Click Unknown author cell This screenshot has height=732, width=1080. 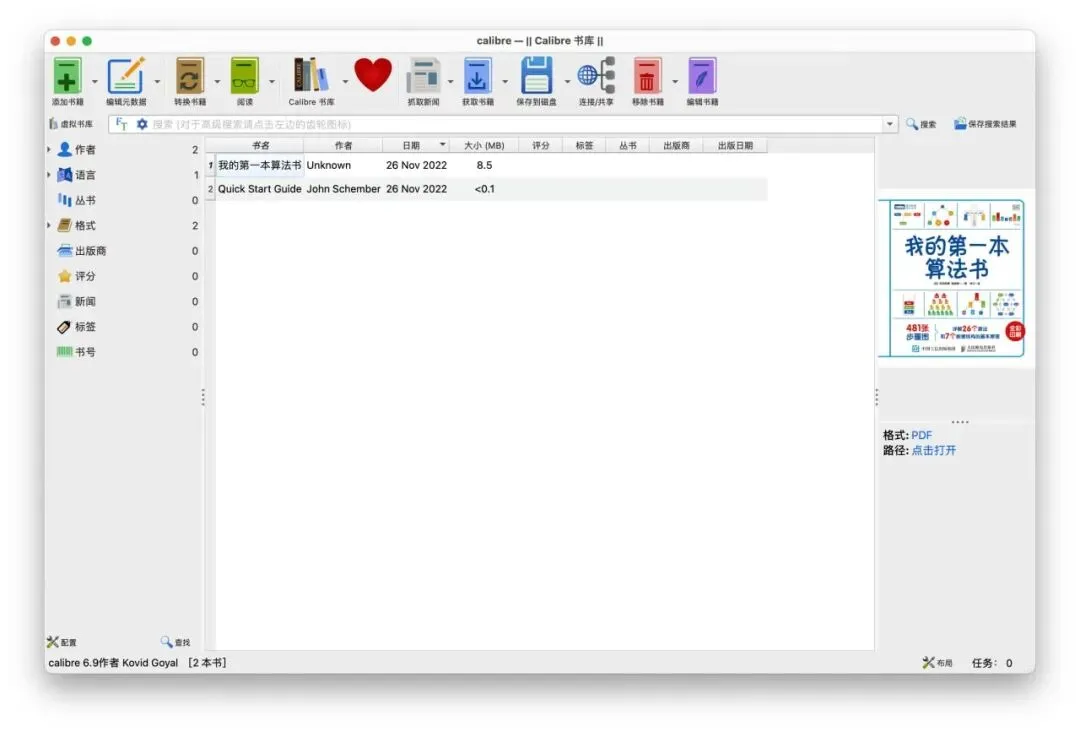pyautogui.click(x=343, y=165)
